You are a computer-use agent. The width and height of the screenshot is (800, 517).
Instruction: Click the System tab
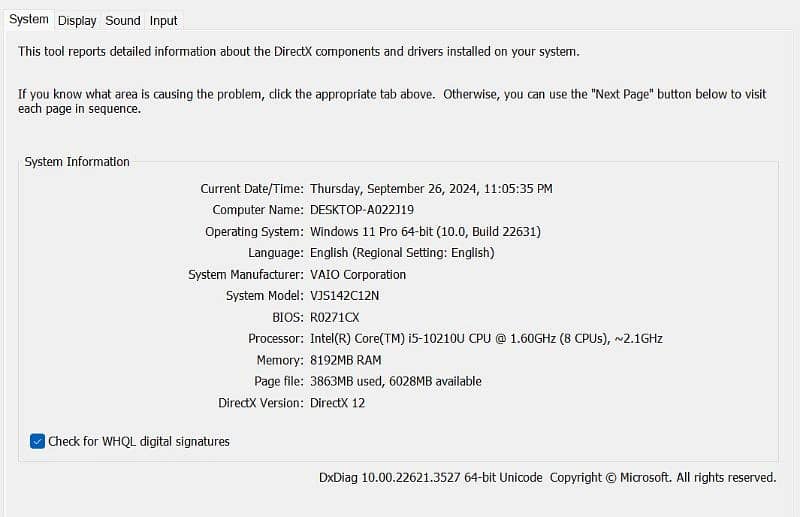(29, 19)
